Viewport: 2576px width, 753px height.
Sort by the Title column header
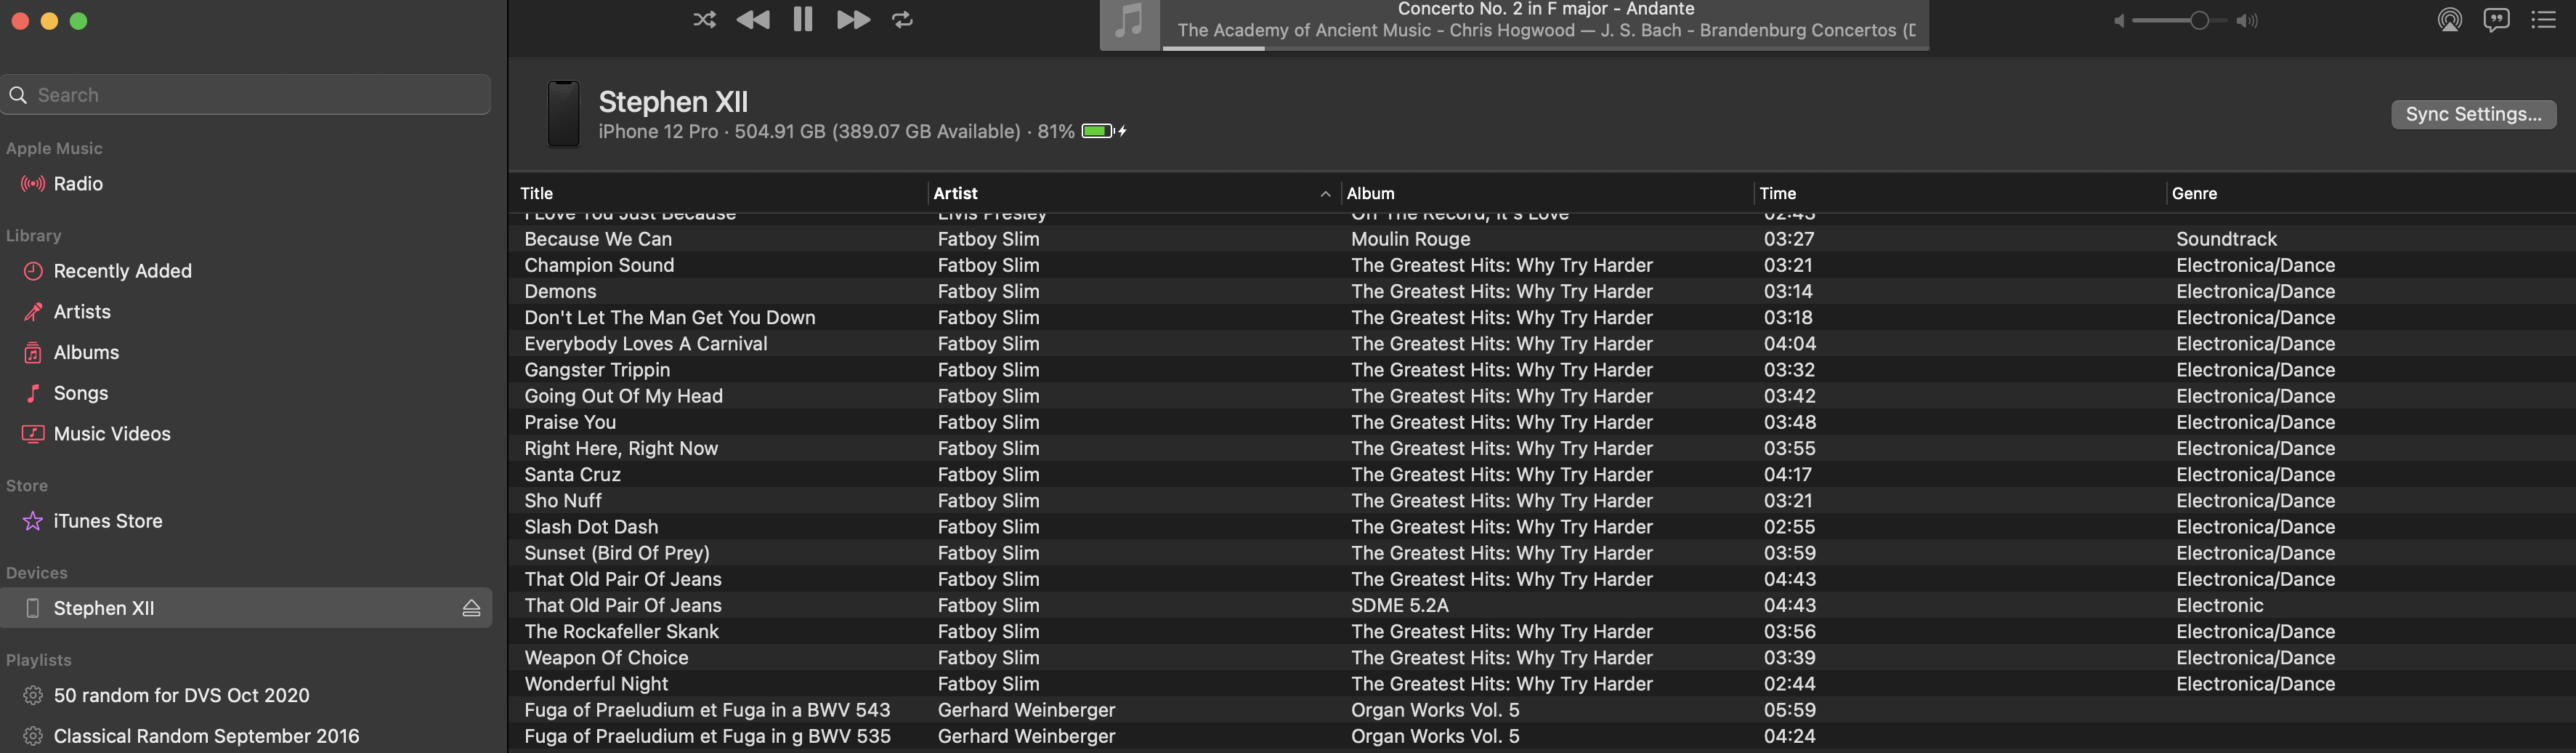point(536,194)
